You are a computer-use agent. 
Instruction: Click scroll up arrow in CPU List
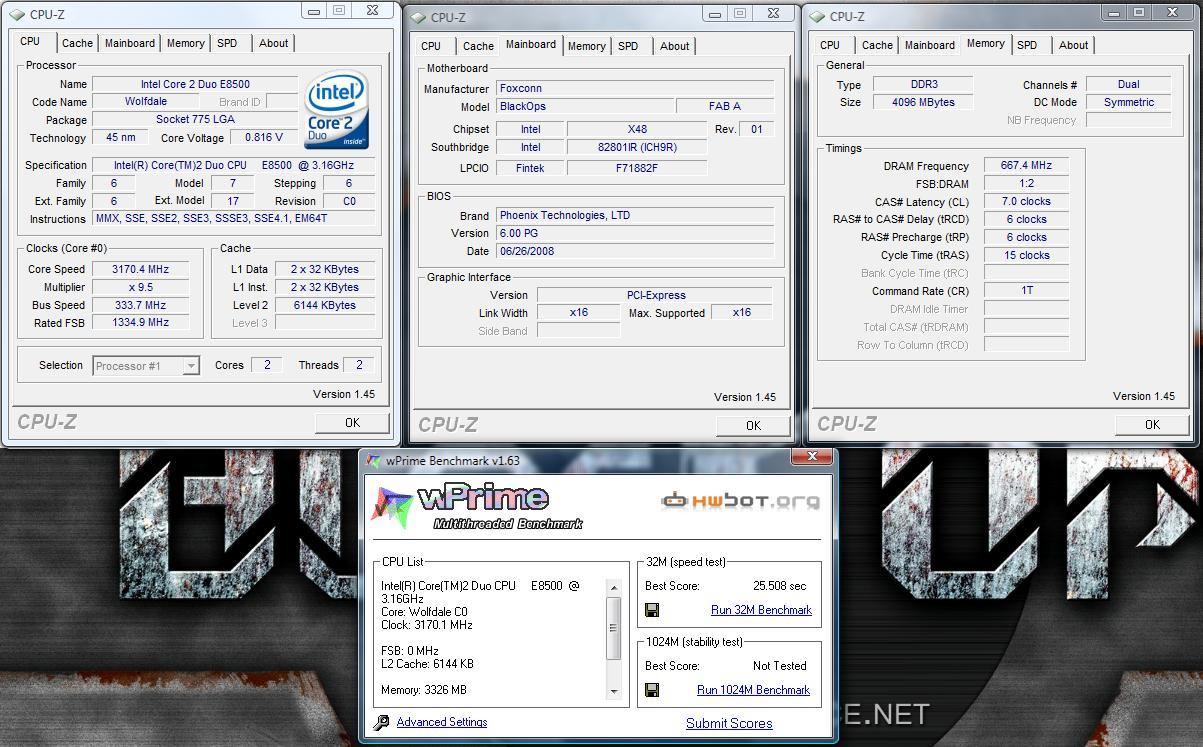click(614, 588)
